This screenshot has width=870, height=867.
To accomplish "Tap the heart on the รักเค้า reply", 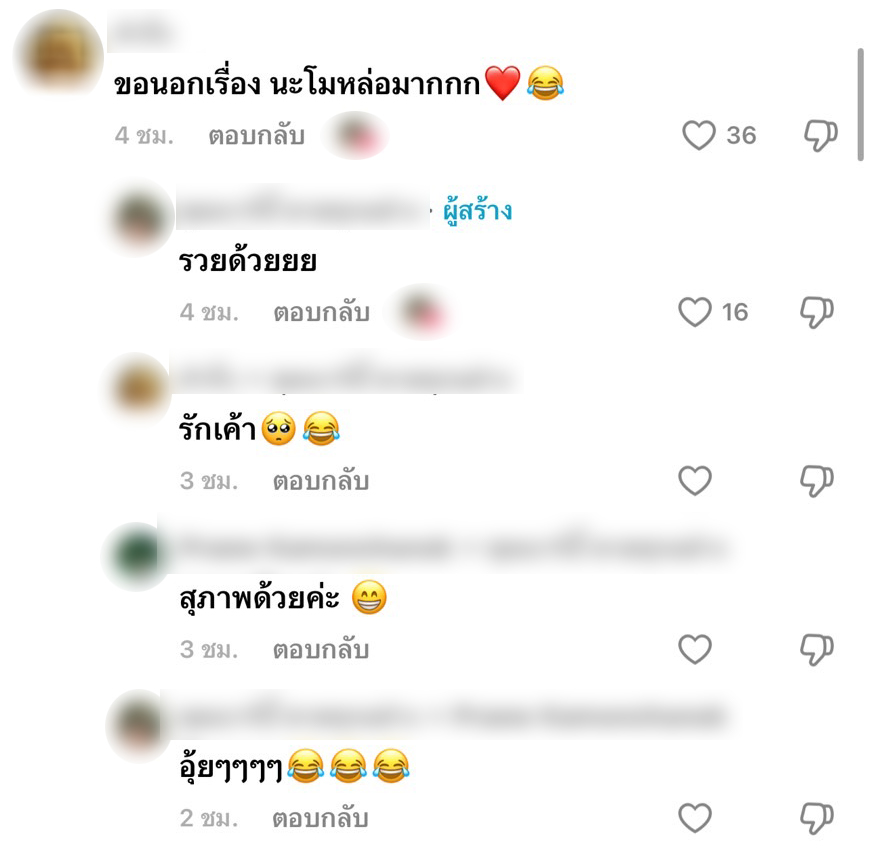I will pyautogui.click(x=695, y=480).
